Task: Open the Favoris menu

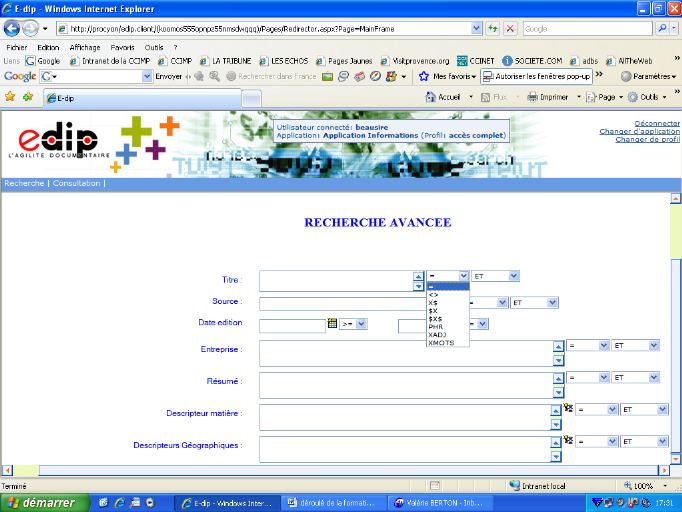Action: [122, 47]
